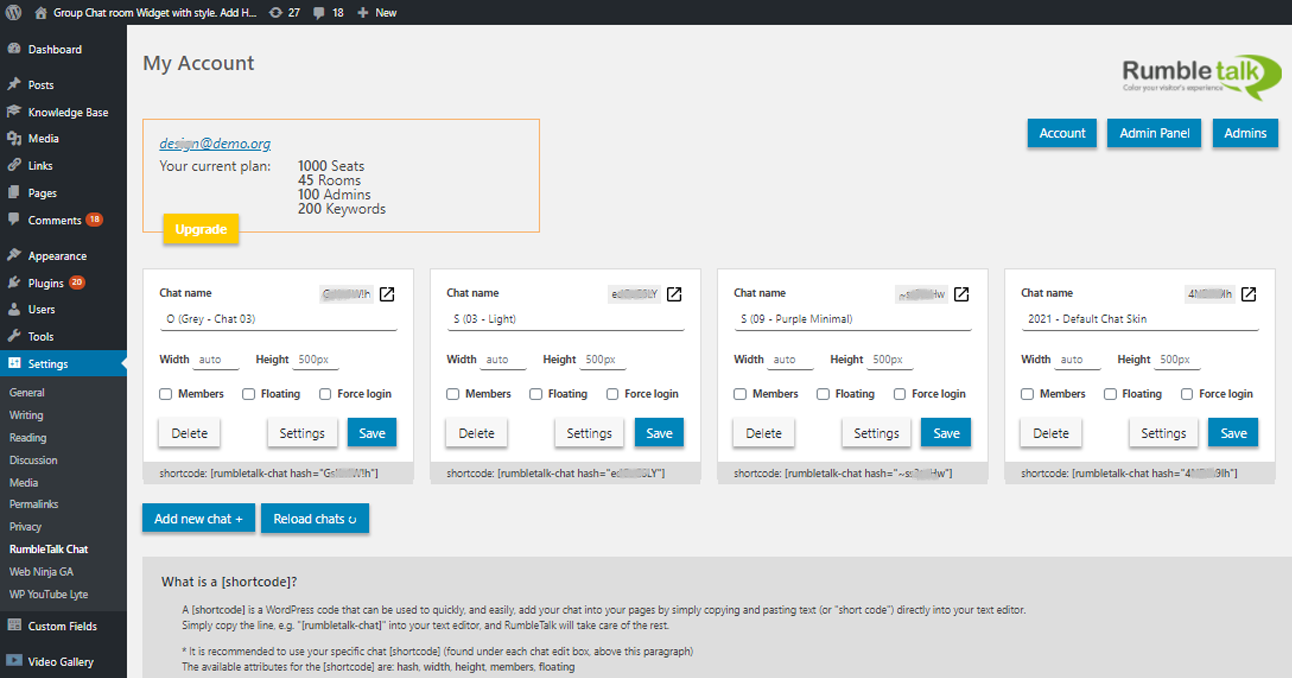Click the yellow Upgrade button
The width and height of the screenshot is (1292, 678).
click(x=201, y=229)
